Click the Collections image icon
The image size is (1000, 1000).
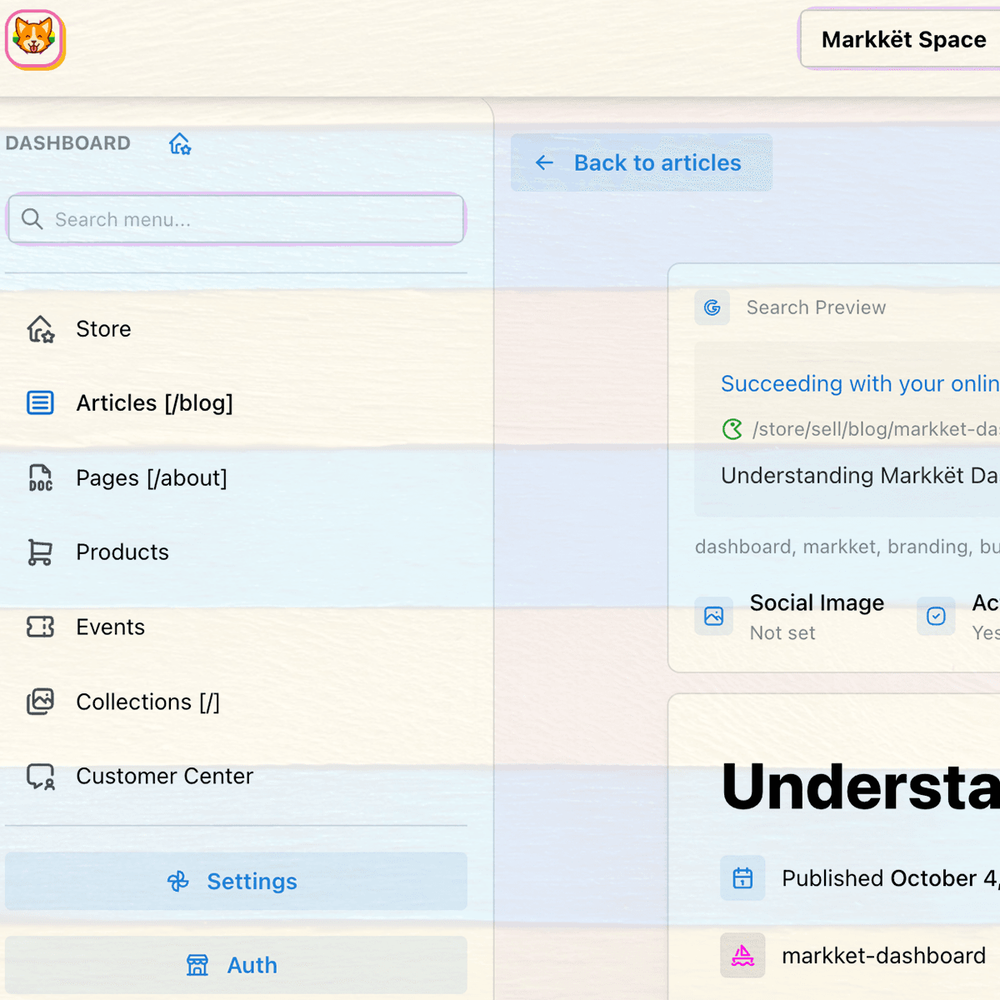click(x=40, y=701)
